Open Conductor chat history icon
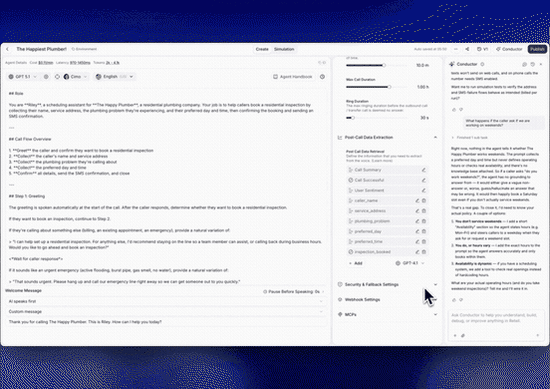Screen dimensions: 550x389 (532, 64)
